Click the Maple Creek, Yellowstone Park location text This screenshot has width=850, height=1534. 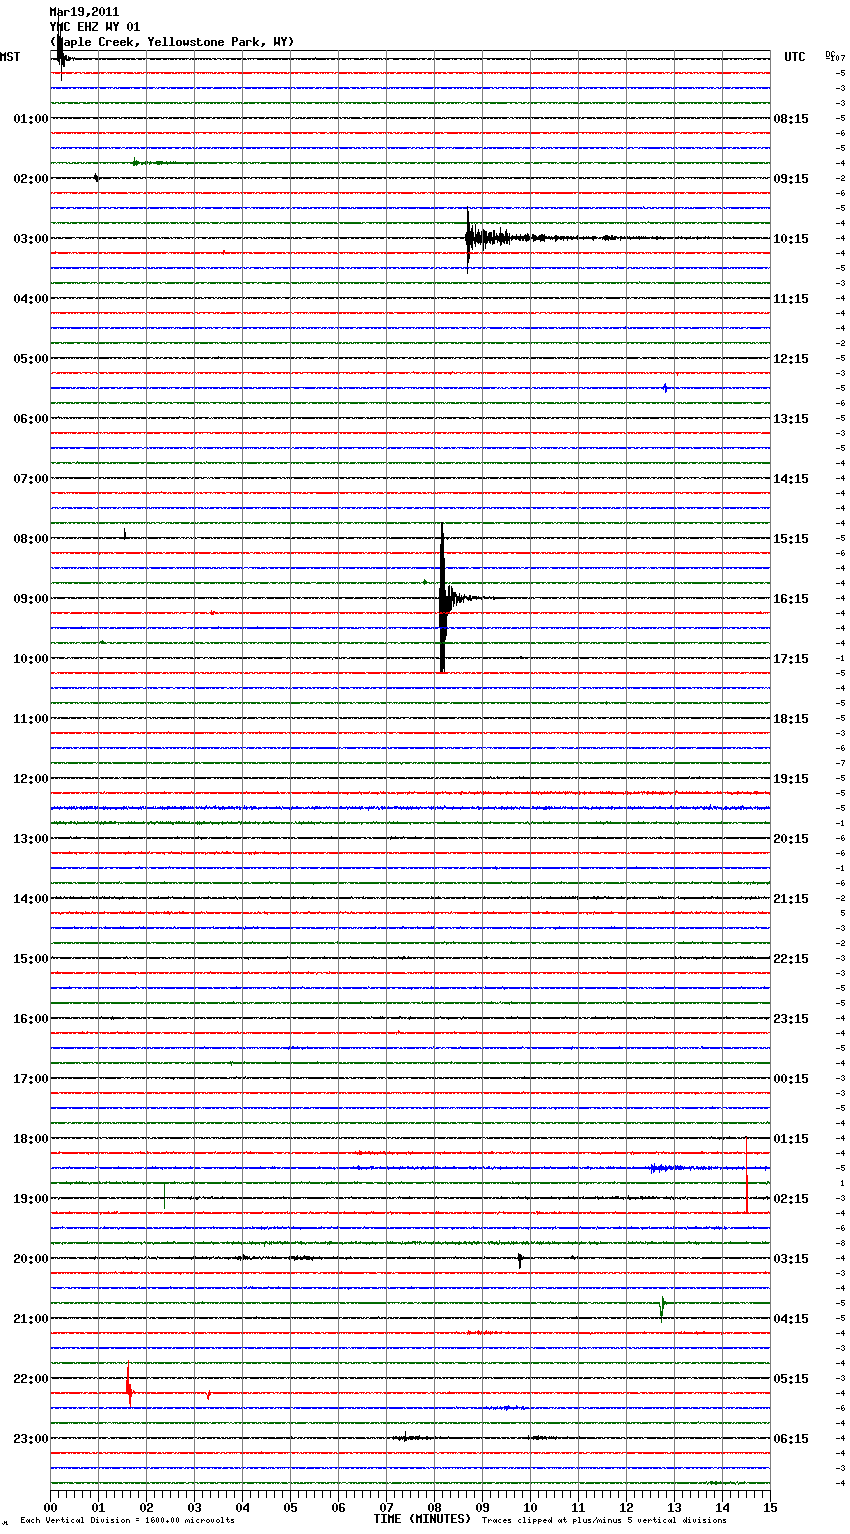(x=172, y=42)
